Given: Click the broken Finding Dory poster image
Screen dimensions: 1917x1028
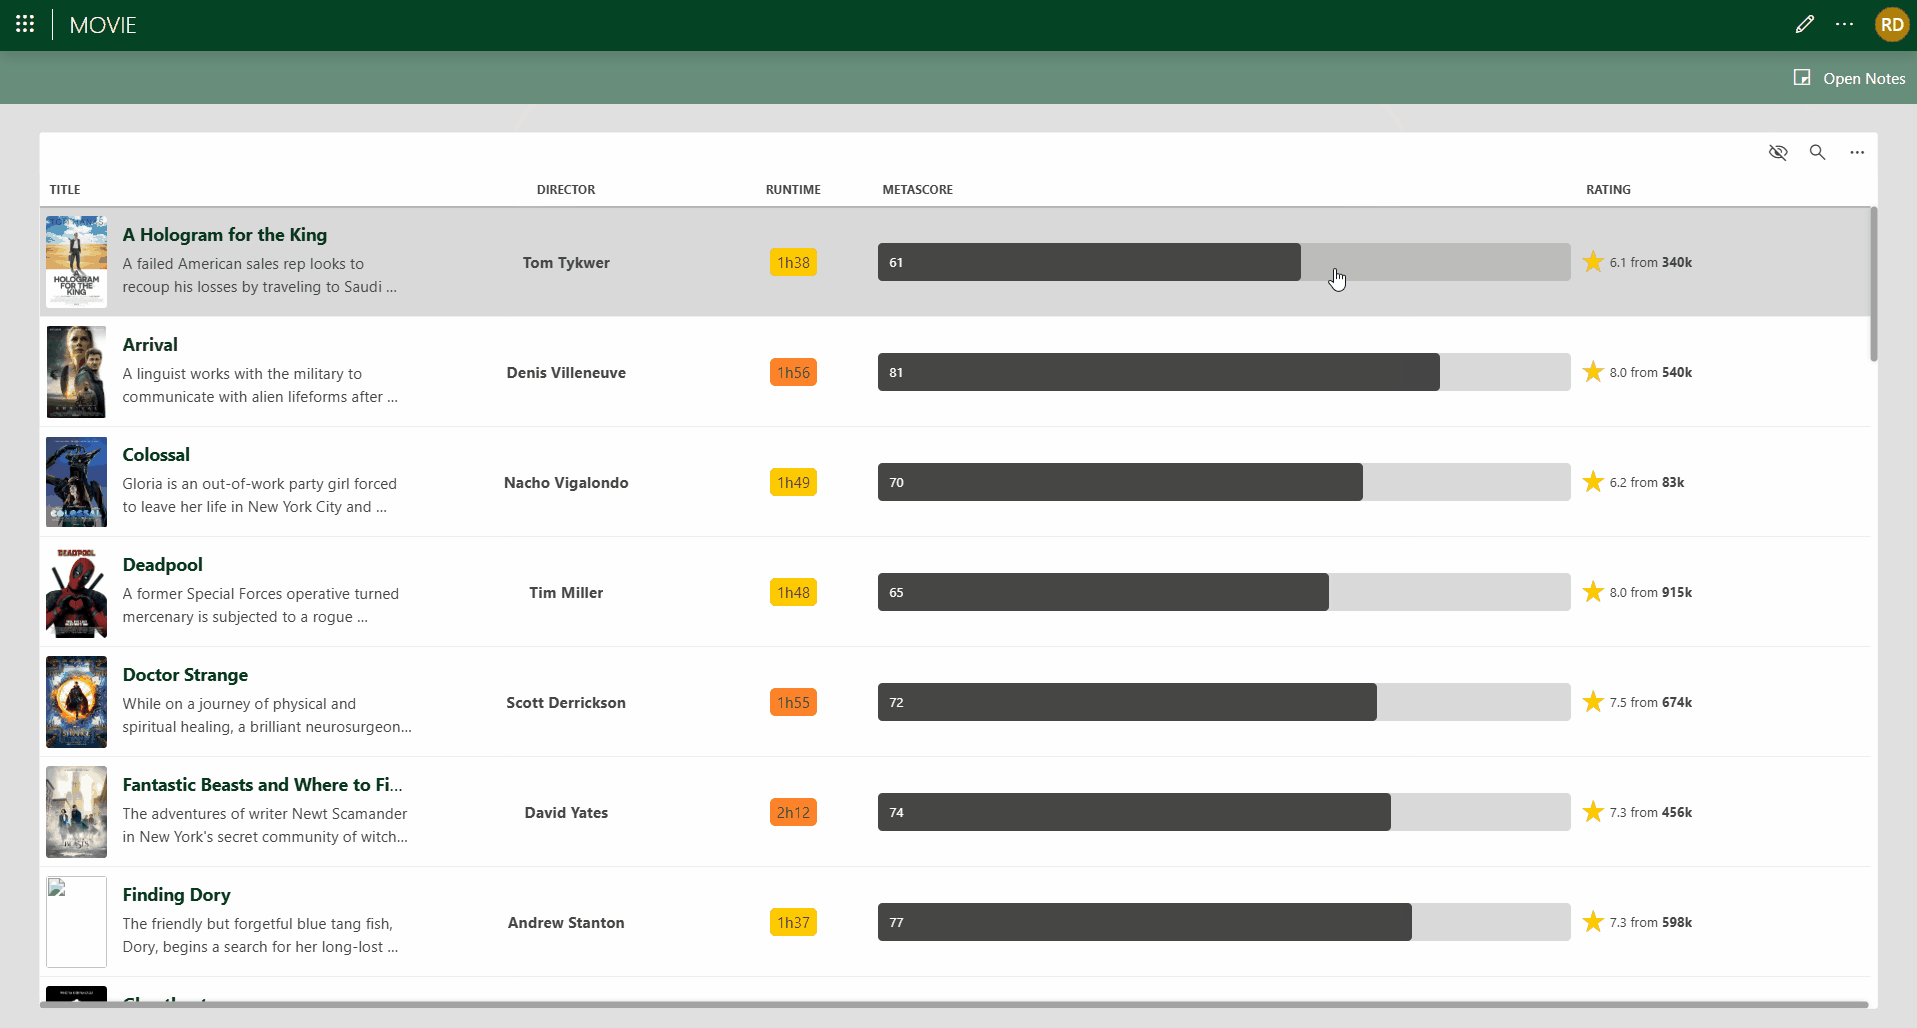Looking at the screenshot, I should click(x=76, y=922).
